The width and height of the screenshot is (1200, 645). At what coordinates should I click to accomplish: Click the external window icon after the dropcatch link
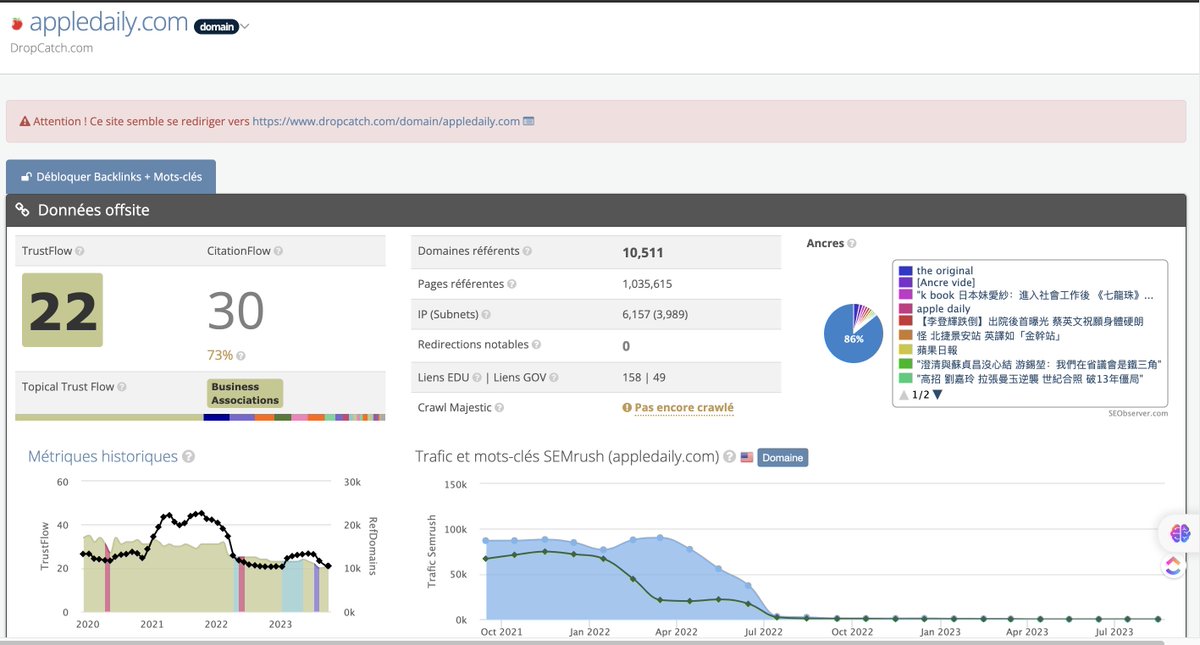pyautogui.click(x=529, y=121)
